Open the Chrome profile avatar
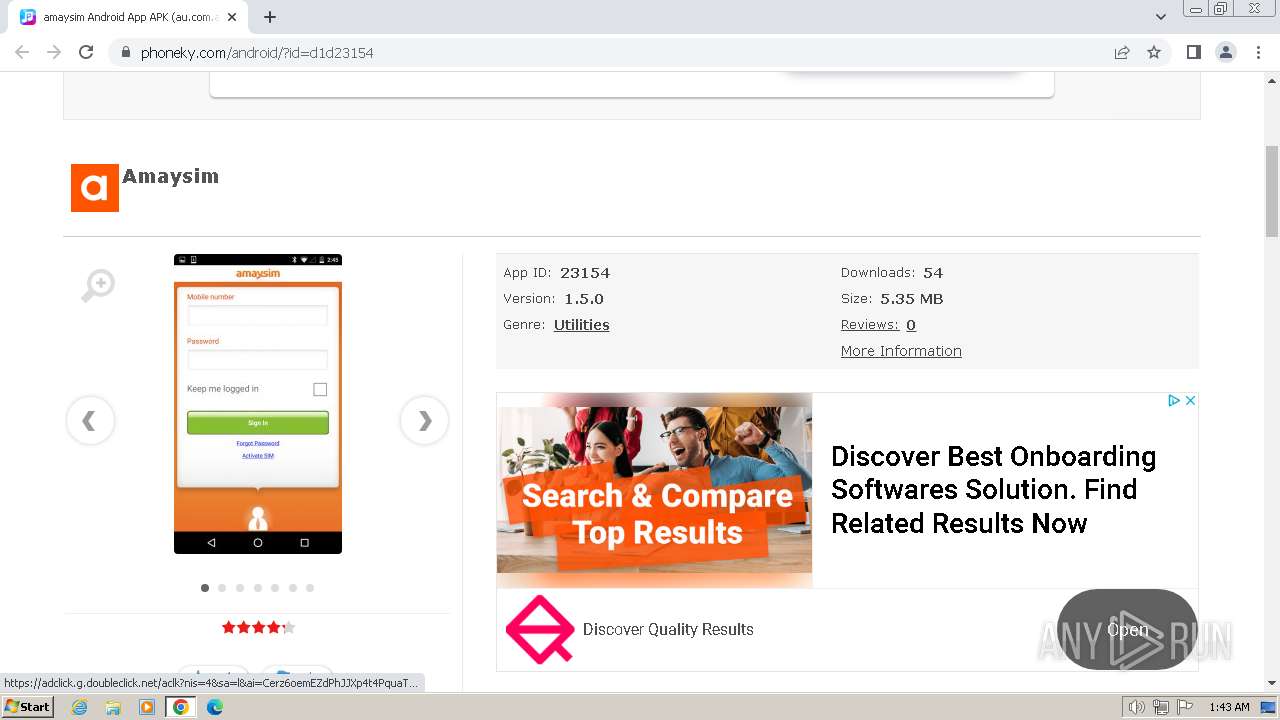 coord(1226,52)
